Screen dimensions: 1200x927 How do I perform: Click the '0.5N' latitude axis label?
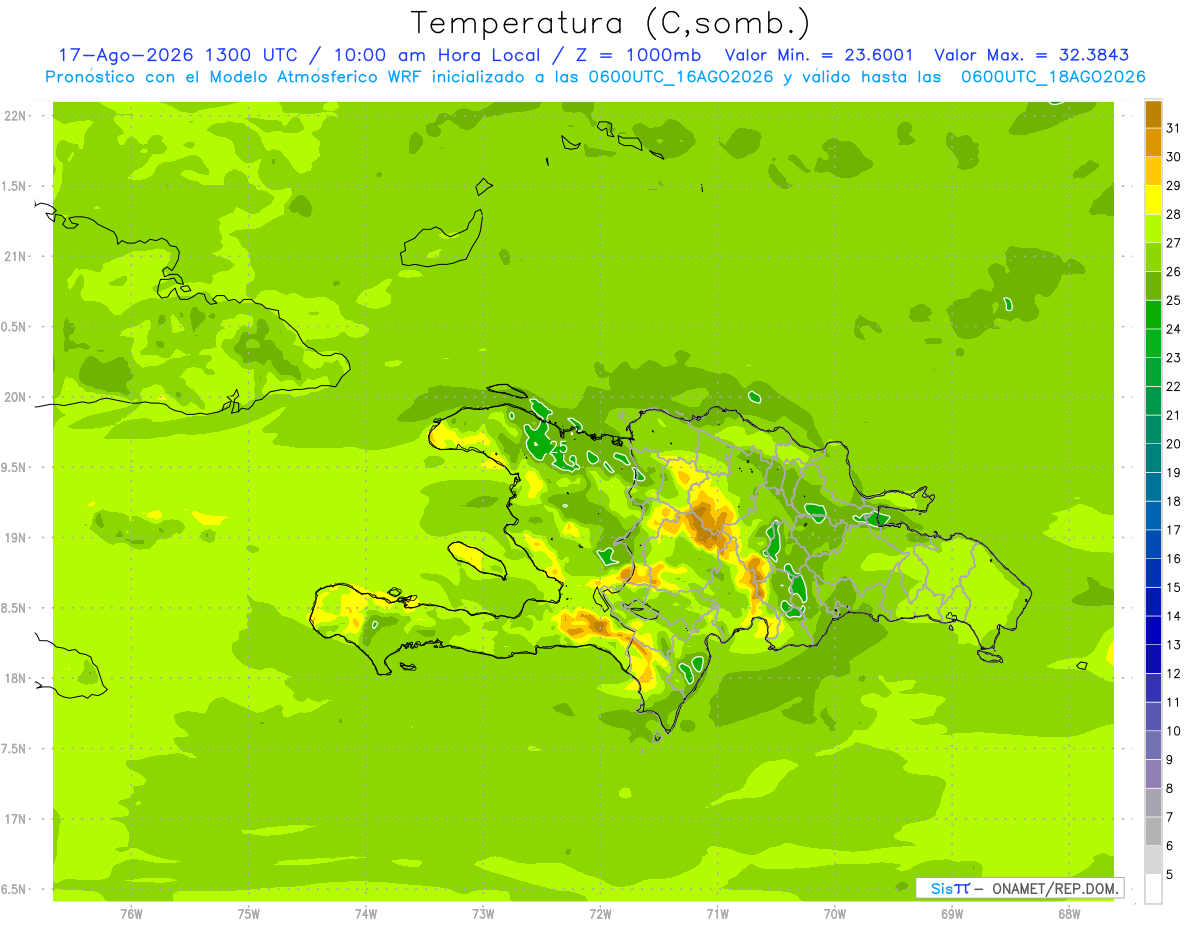coord(15,327)
